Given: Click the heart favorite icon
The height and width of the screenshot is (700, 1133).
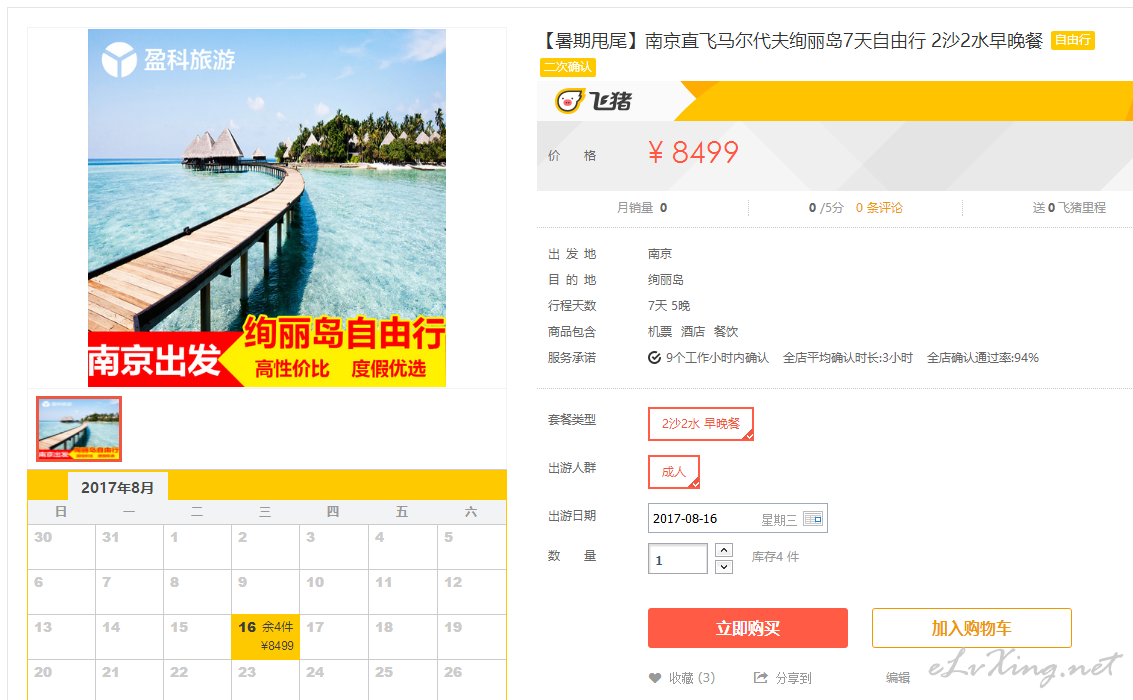Looking at the screenshot, I should click(x=655, y=678).
